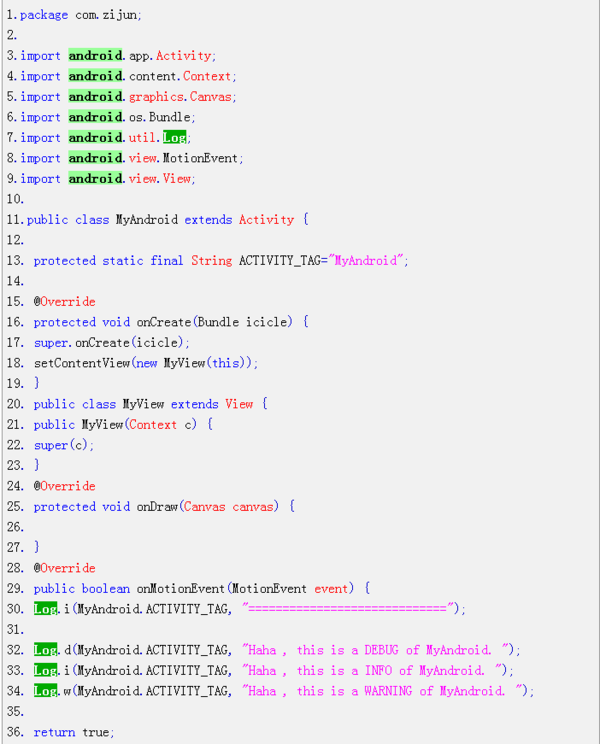Image resolution: width=600 pixels, height=744 pixels.
Task: Click highlighted 'Log' on line 33
Action: (46, 670)
